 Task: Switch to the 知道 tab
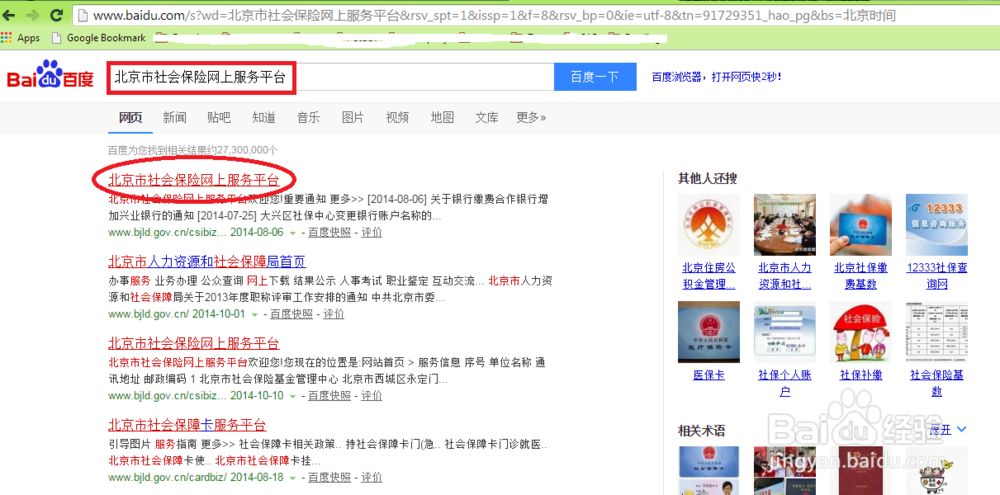pyautogui.click(x=263, y=117)
